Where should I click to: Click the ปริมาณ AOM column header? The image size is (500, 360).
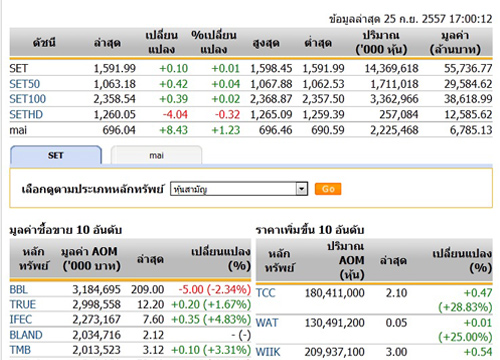[346, 260]
